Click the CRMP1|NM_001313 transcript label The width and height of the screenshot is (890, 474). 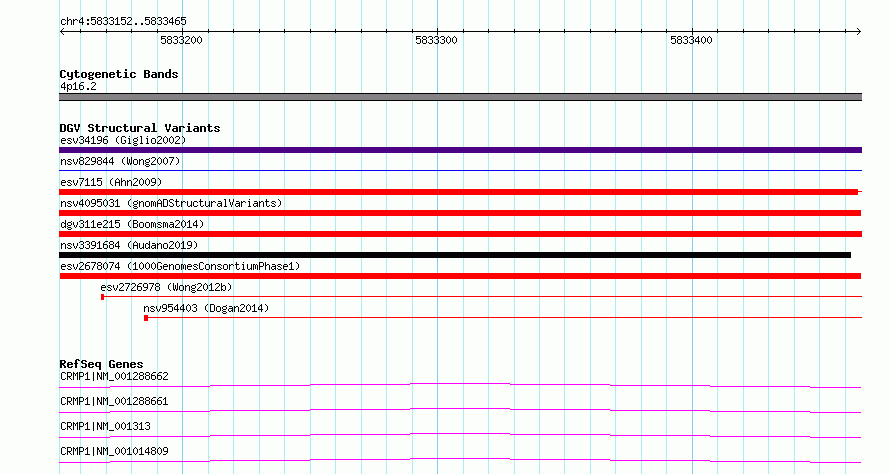point(106,426)
